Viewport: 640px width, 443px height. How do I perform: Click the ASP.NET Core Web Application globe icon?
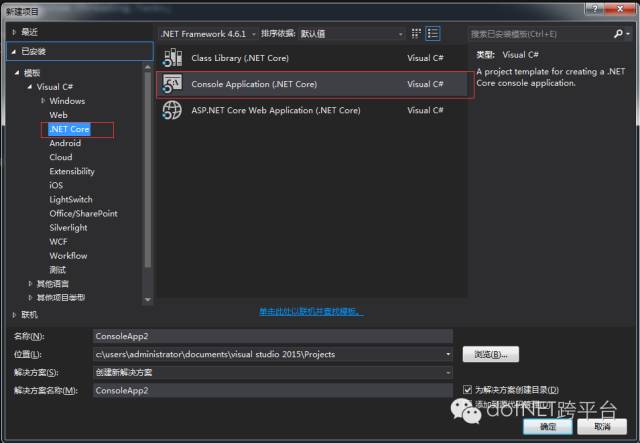point(172,110)
